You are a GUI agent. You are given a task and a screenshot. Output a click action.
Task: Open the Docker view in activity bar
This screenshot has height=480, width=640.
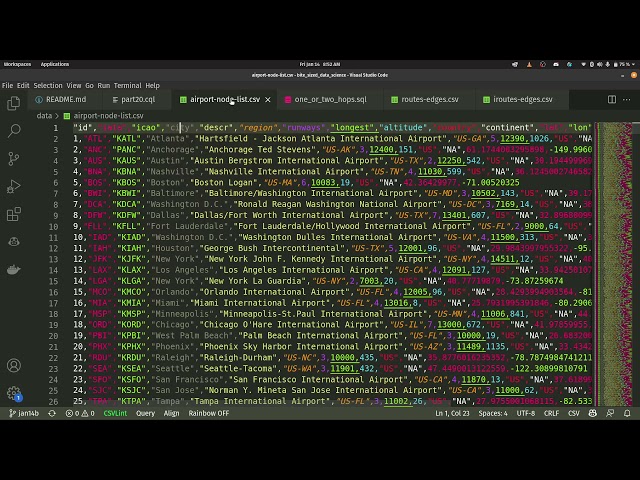[x=14, y=269]
